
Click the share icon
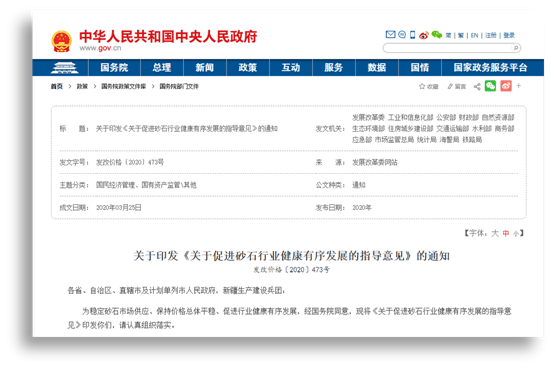tap(477, 86)
